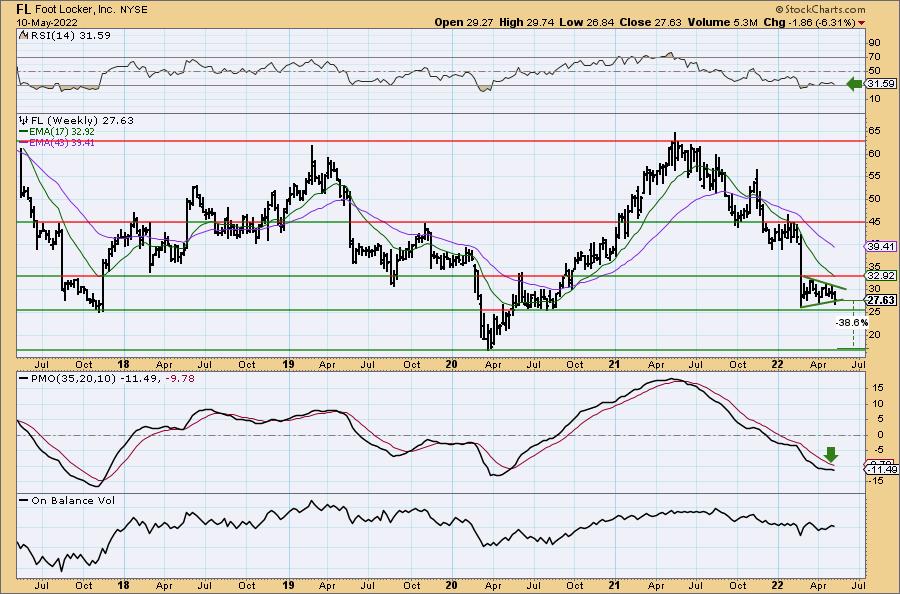Click the EMA(43) 39.41 legend text
The height and width of the screenshot is (594, 900).
[62, 142]
